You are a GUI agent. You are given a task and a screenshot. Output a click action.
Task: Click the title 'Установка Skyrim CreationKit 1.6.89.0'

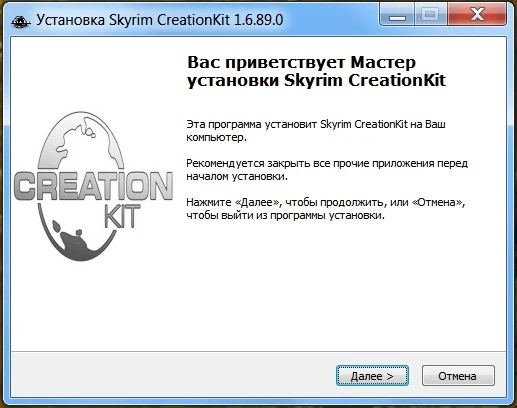point(160,20)
